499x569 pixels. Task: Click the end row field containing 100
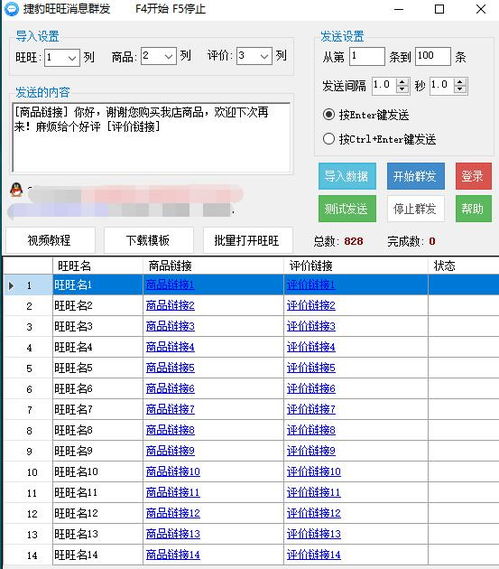pos(433,57)
